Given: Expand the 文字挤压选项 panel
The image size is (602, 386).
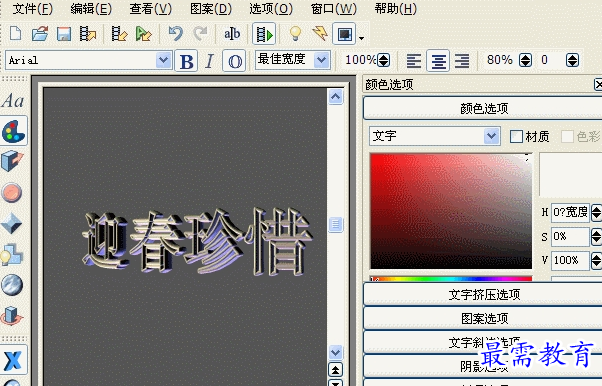Looking at the screenshot, I should point(483,294).
